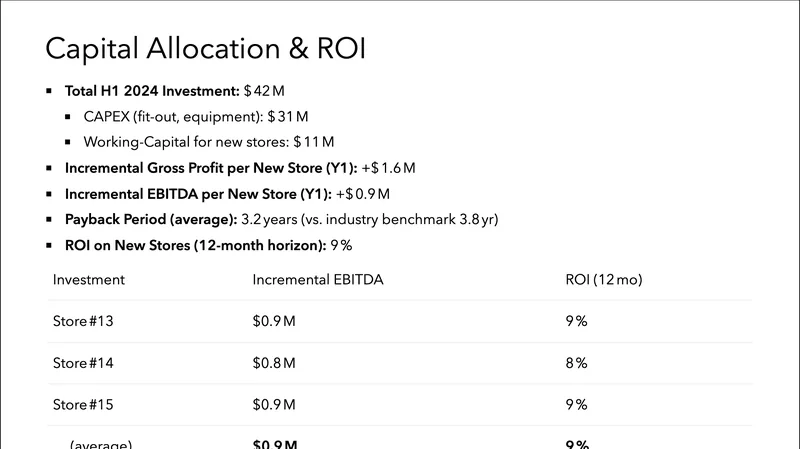Select the Incremental EBITDA per New Store bullet
The height and width of the screenshot is (449, 800).
pyautogui.click(x=227, y=193)
